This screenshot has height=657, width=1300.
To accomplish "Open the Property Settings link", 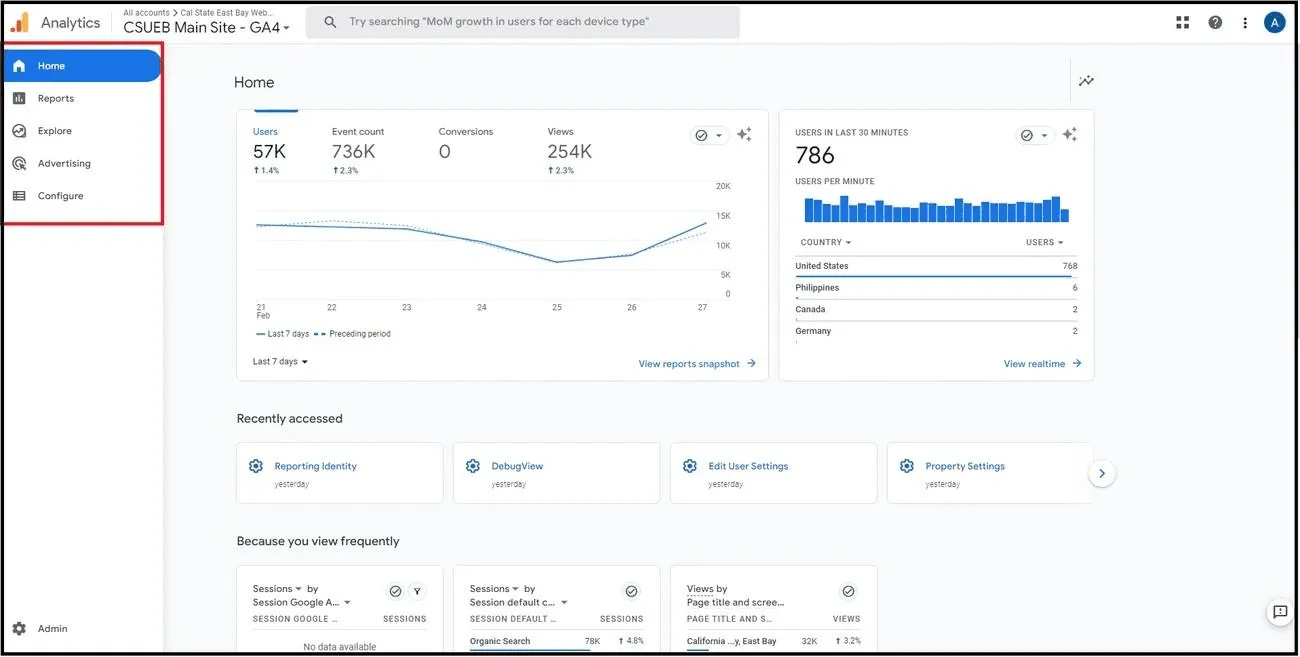I will (965, 466).
